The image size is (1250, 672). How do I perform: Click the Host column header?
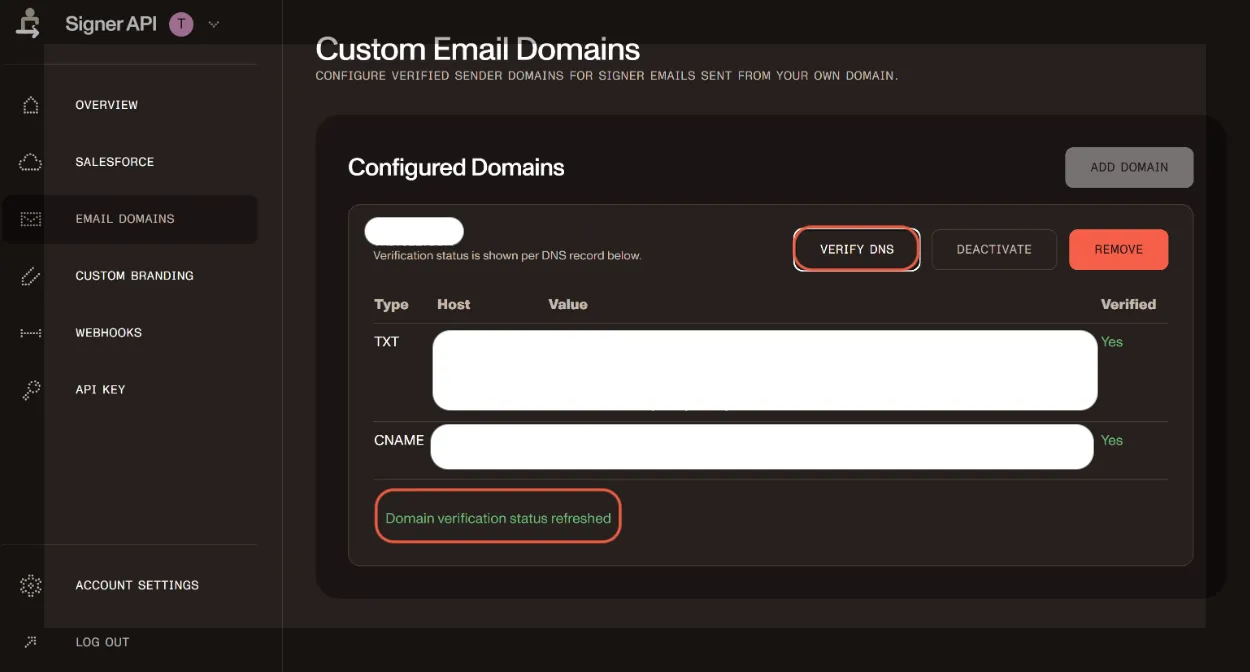(454, 304)
